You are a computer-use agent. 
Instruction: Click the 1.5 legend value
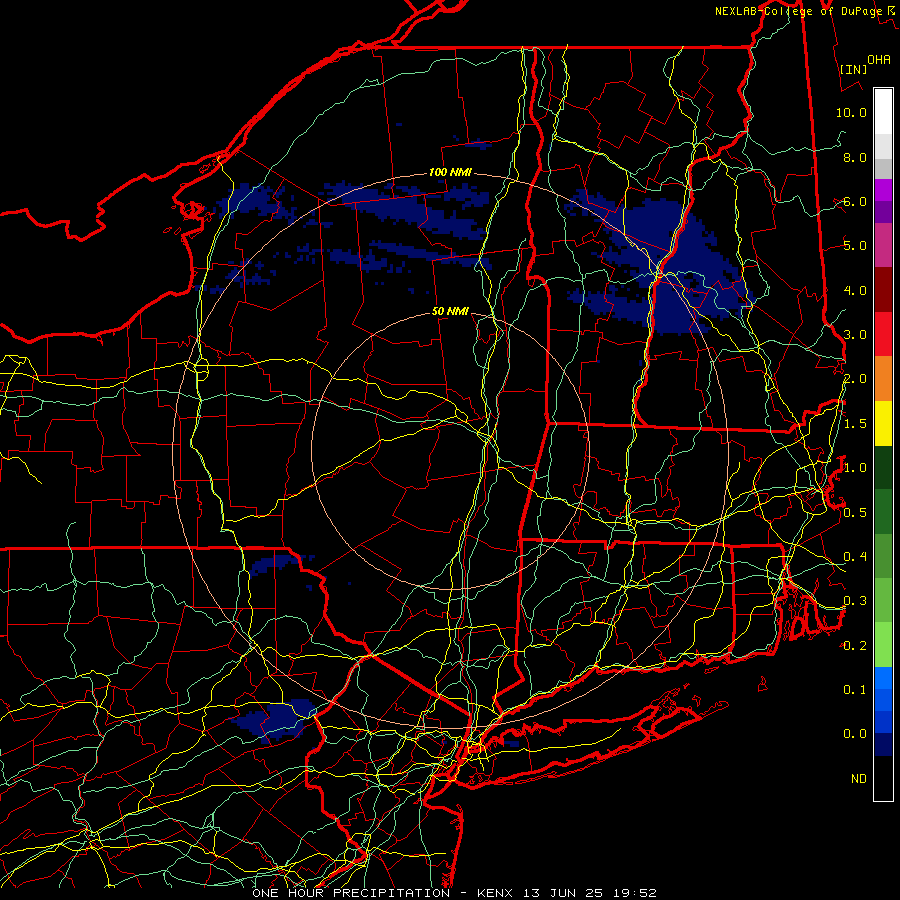[x=855, y=424]
